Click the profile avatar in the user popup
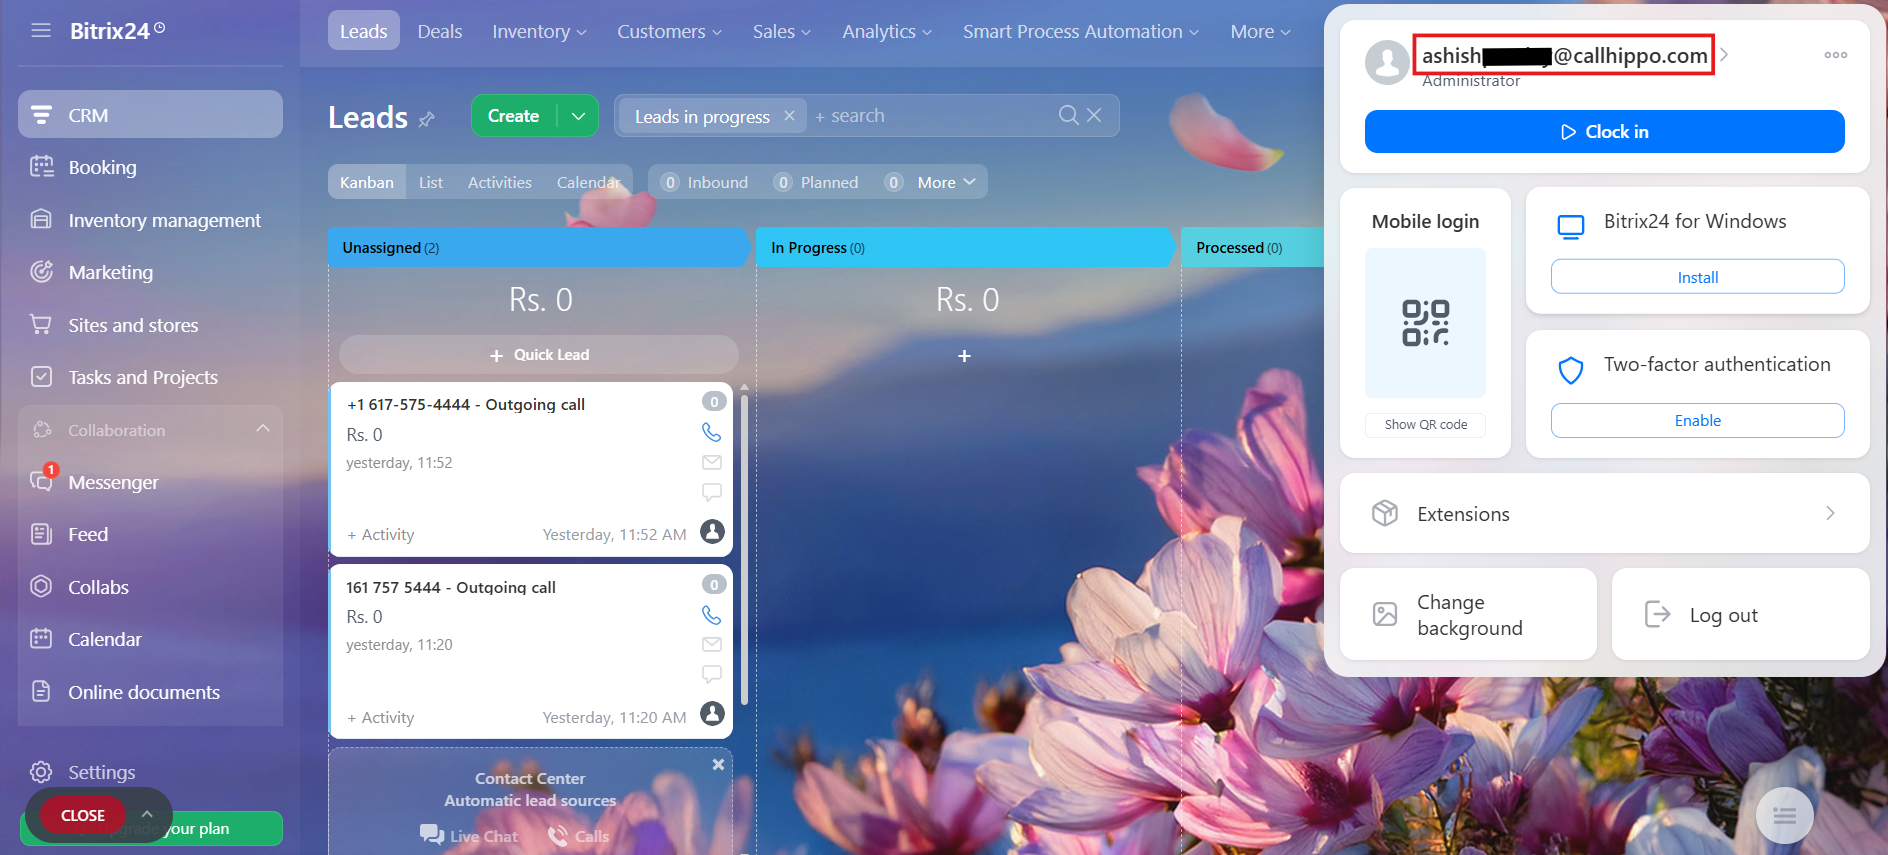 coord(1387,62)
